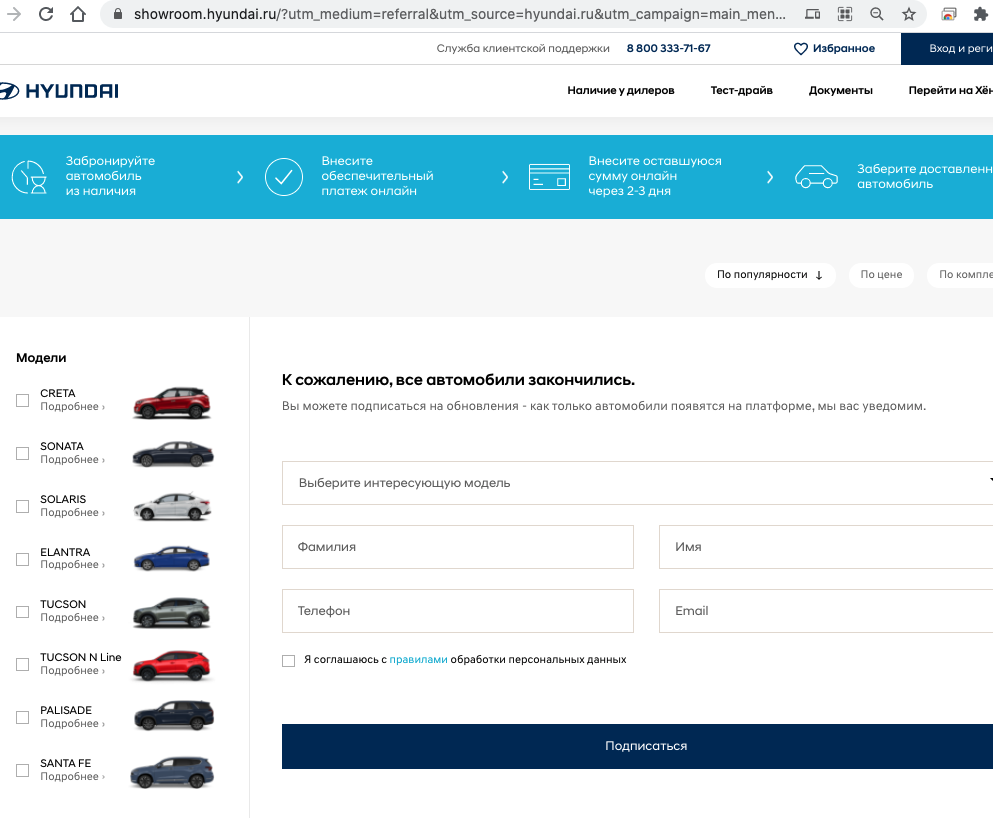Click the red TUCSON N Line car image
The image size is (993, 818).
pyautogui.click(x=172, y=665)
